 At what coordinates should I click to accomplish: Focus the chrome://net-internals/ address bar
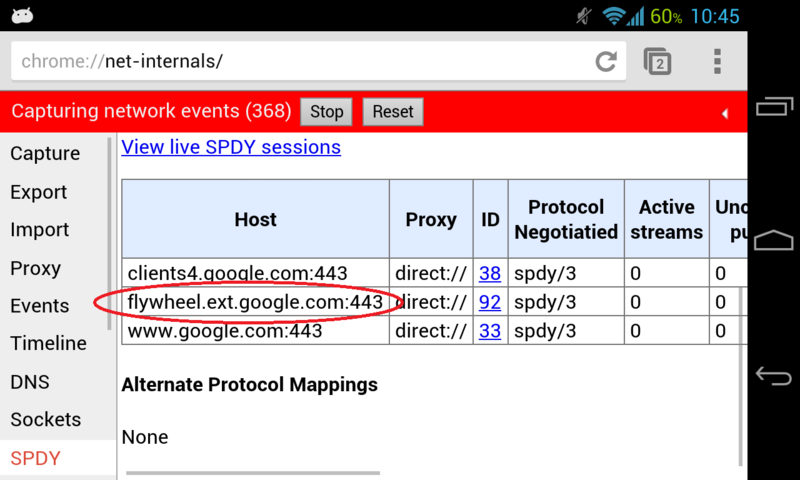[318, 61]
